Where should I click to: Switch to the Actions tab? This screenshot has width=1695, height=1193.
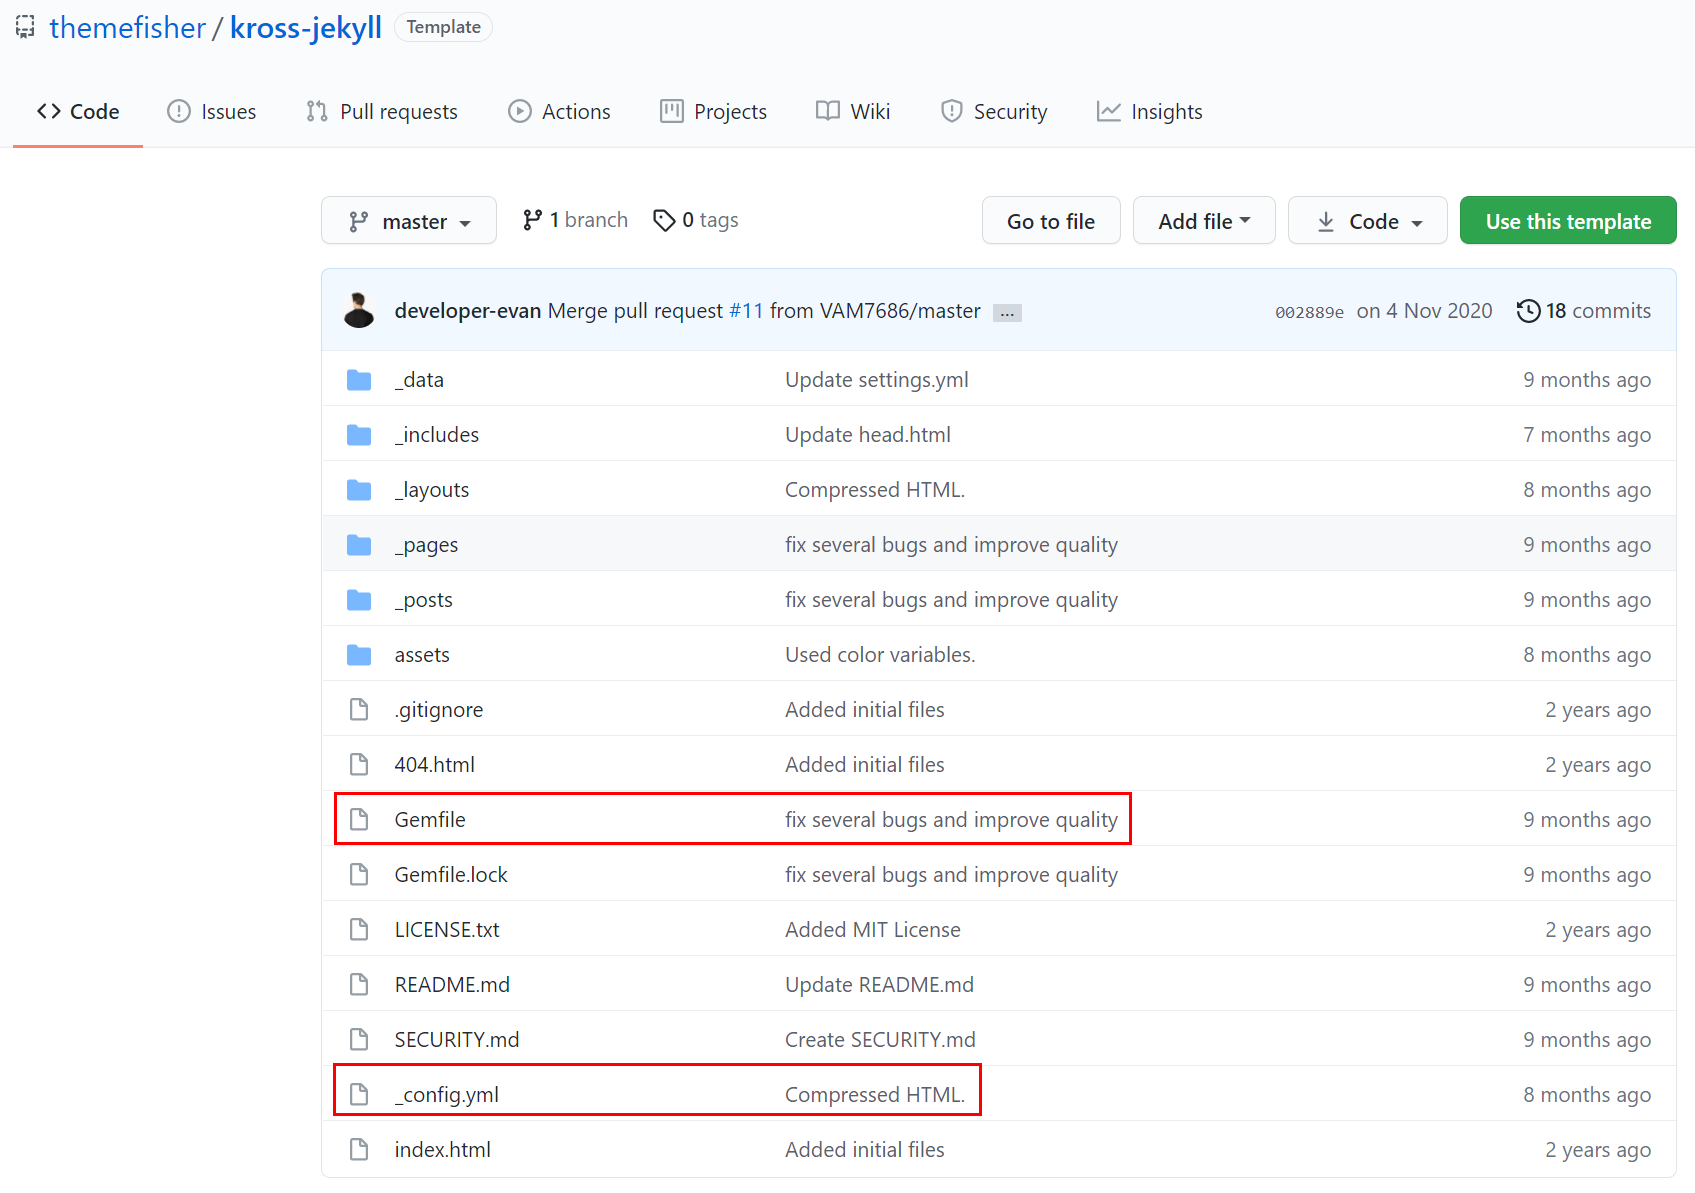coord(559,112)
